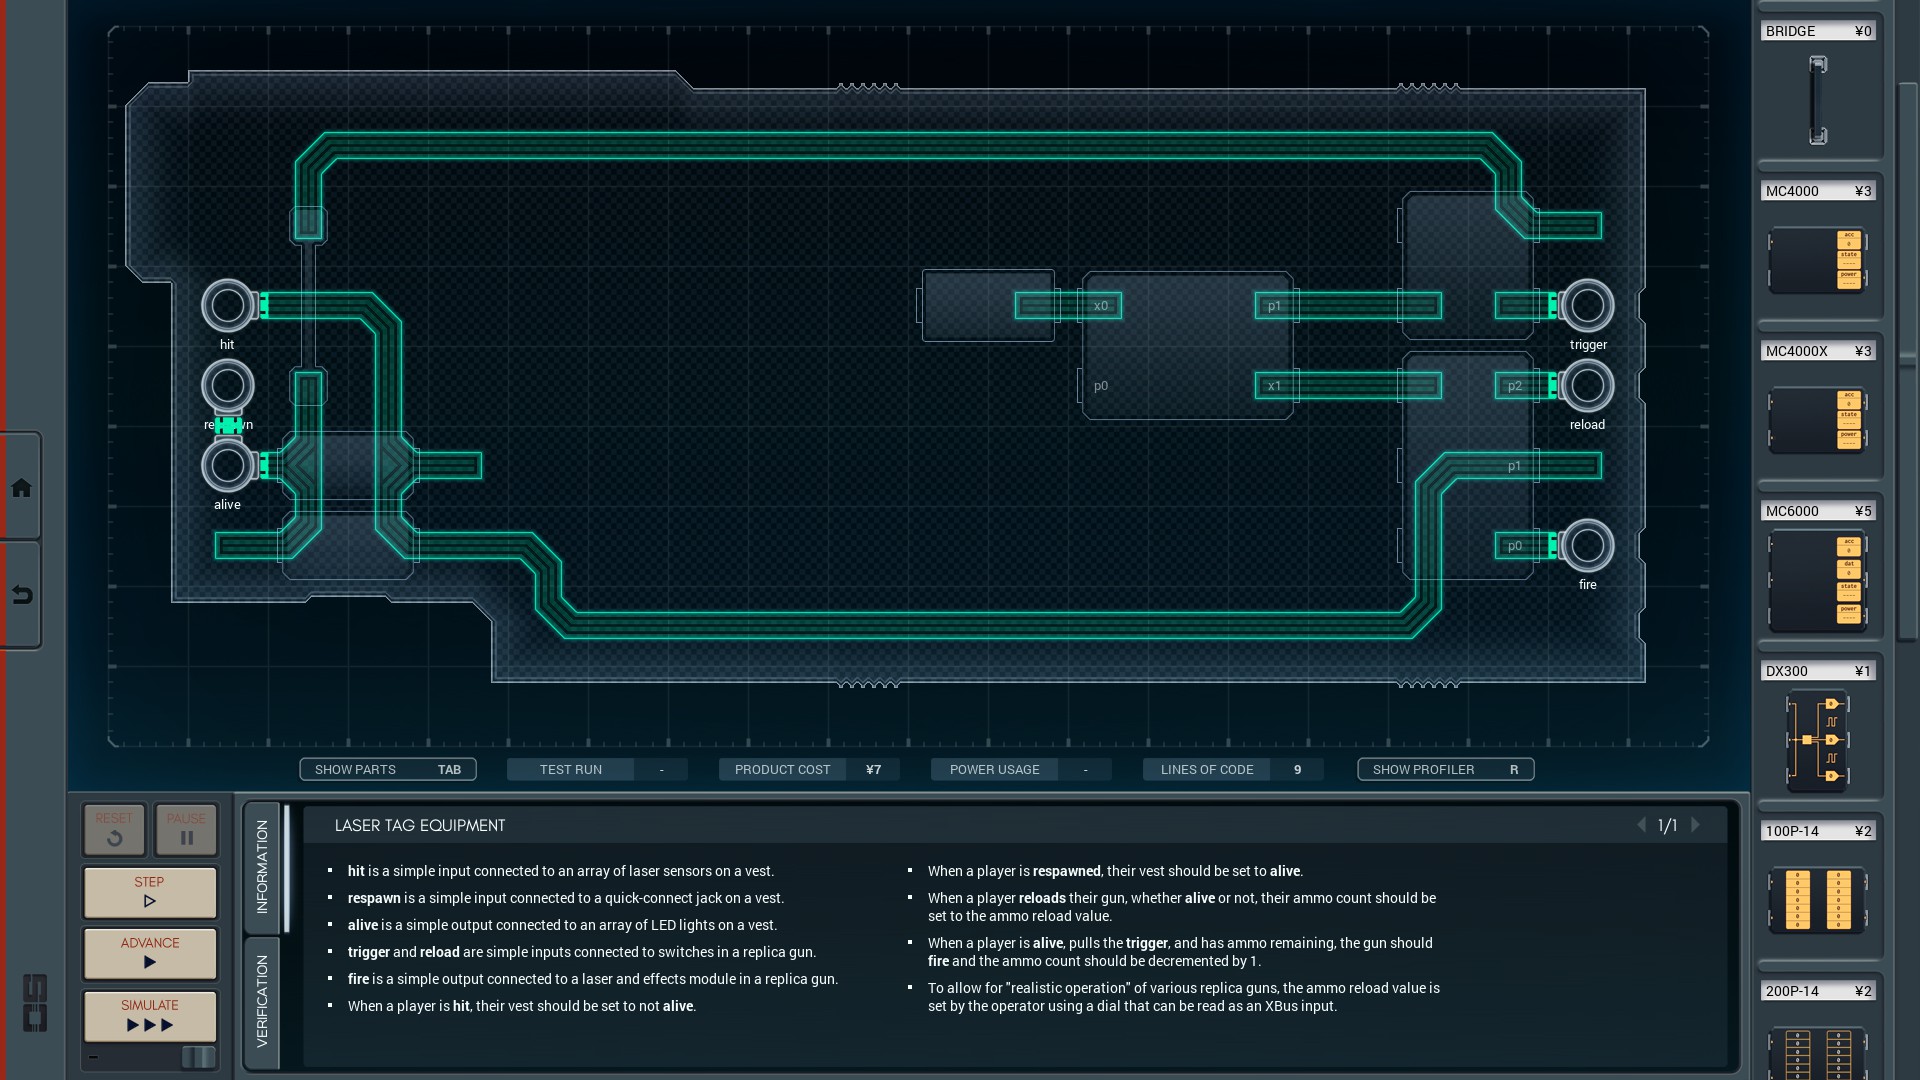Select the Bridge part icon
1920x1080 pixels.
point(1817,100)
